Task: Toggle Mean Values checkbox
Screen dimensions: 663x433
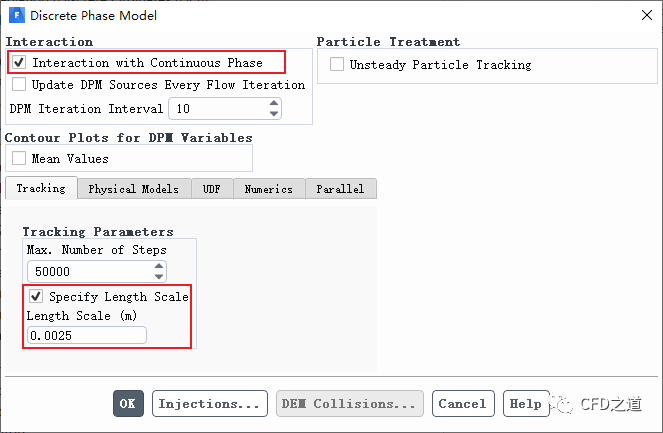Action: coord(19,158)
